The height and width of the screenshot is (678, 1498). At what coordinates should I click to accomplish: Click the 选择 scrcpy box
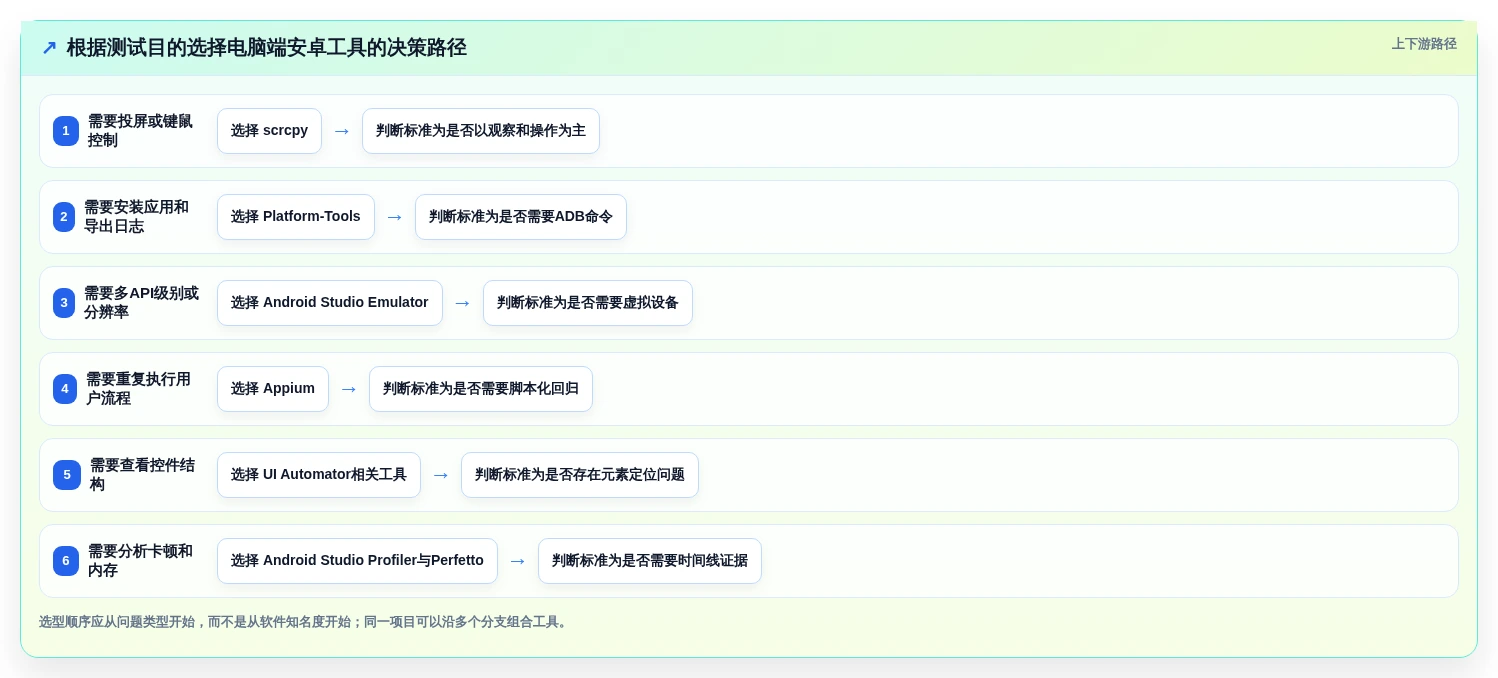(x=269, y=131)
